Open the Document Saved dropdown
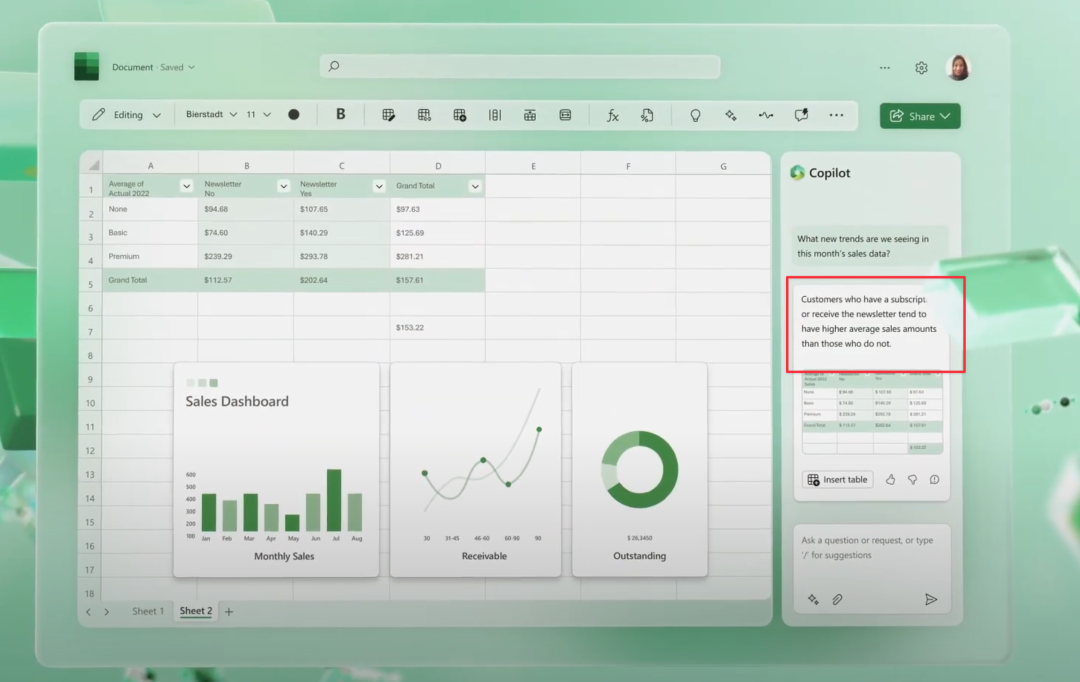Image resolution: width=1080 pixels, height=682 pixels. (191, 68)
